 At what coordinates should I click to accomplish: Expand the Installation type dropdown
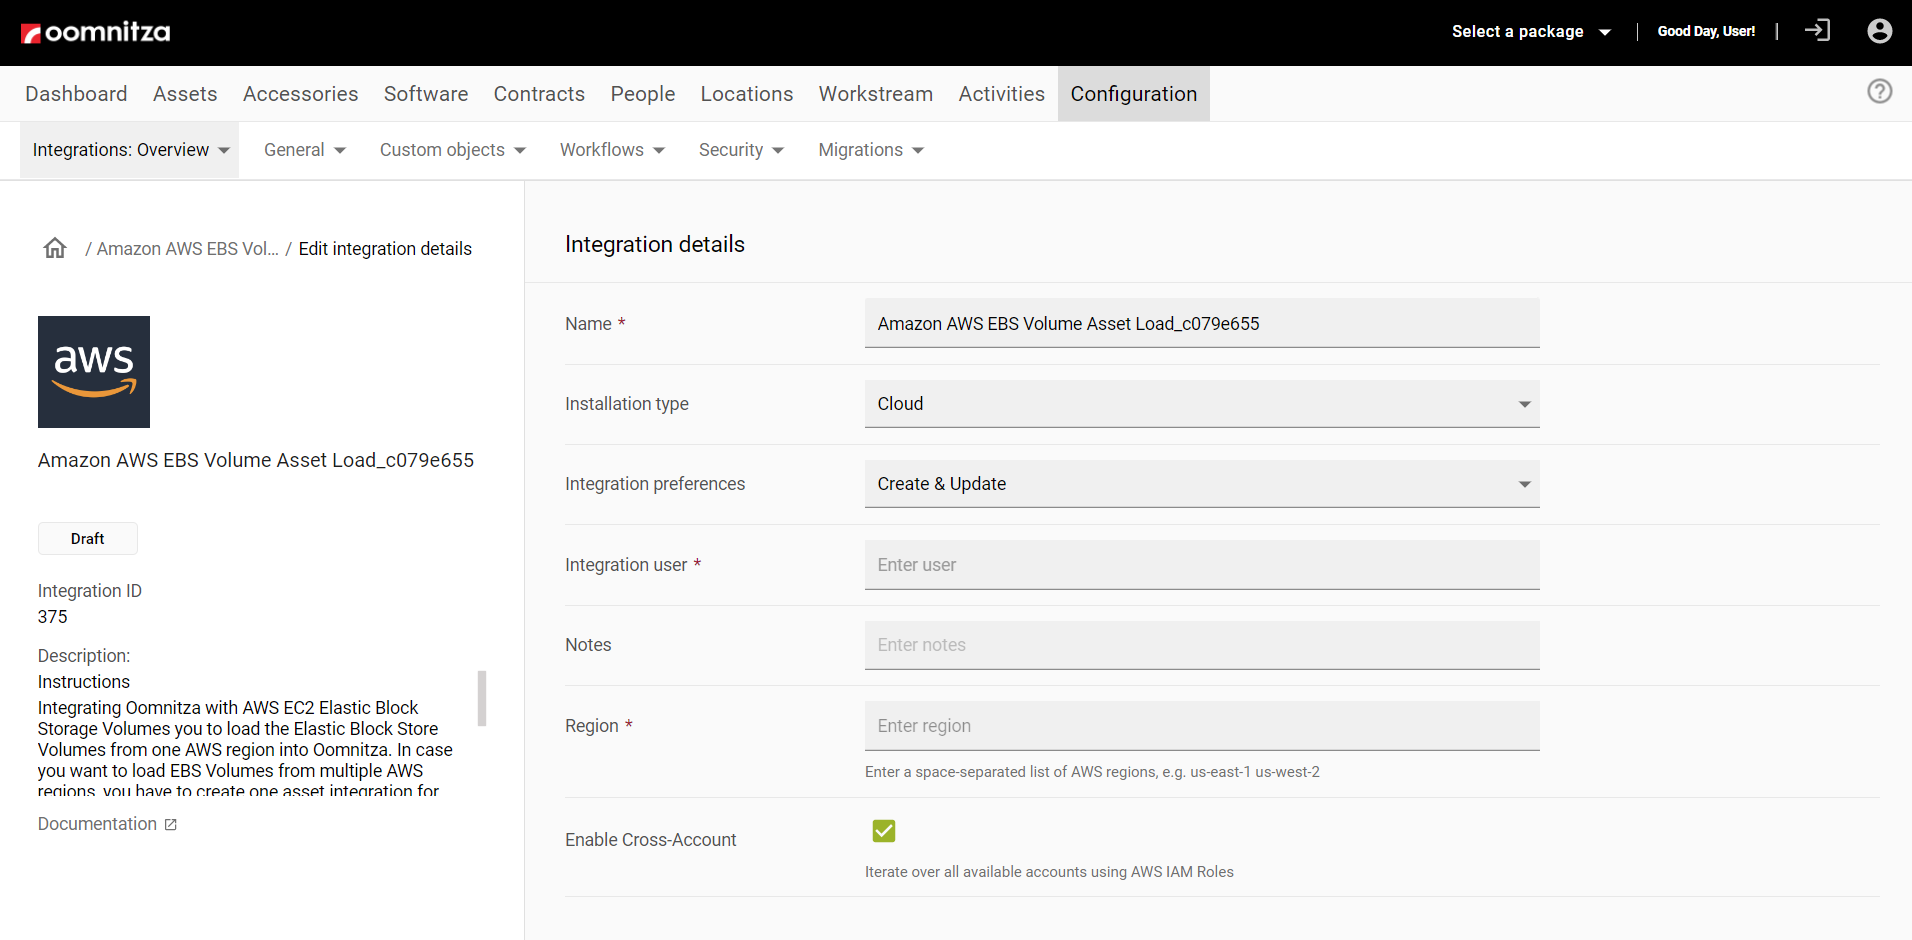coord(1201,404)
